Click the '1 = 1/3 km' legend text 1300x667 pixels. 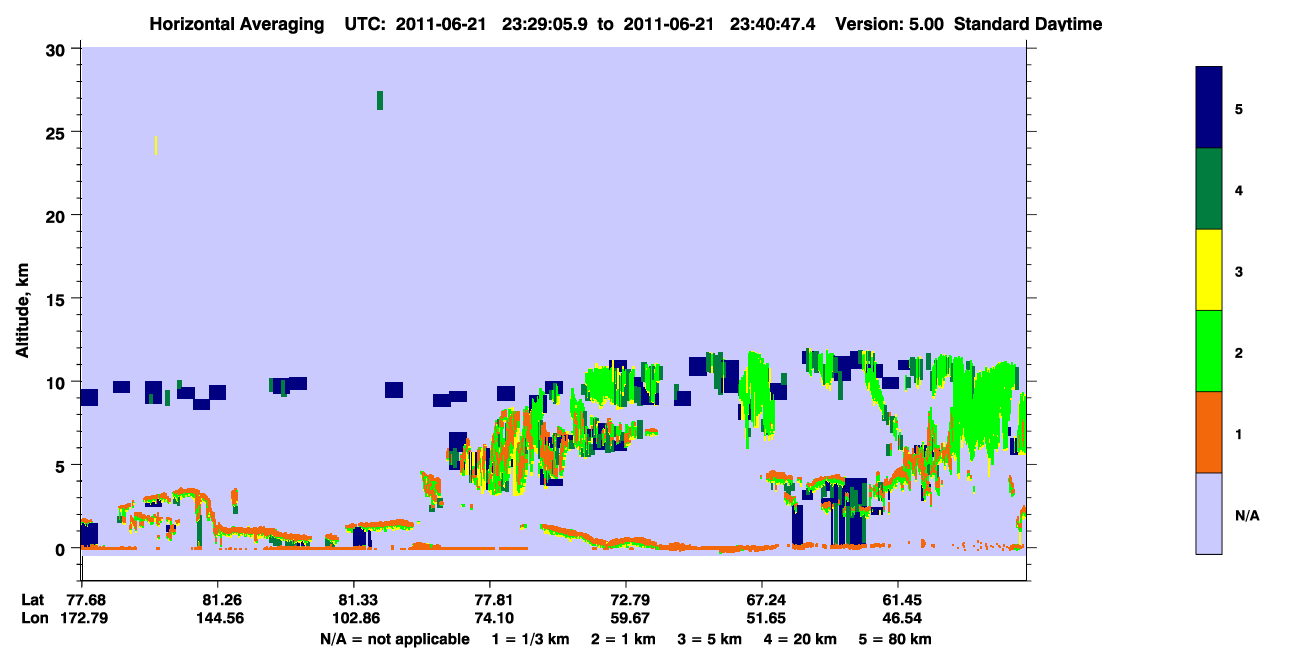530,639
